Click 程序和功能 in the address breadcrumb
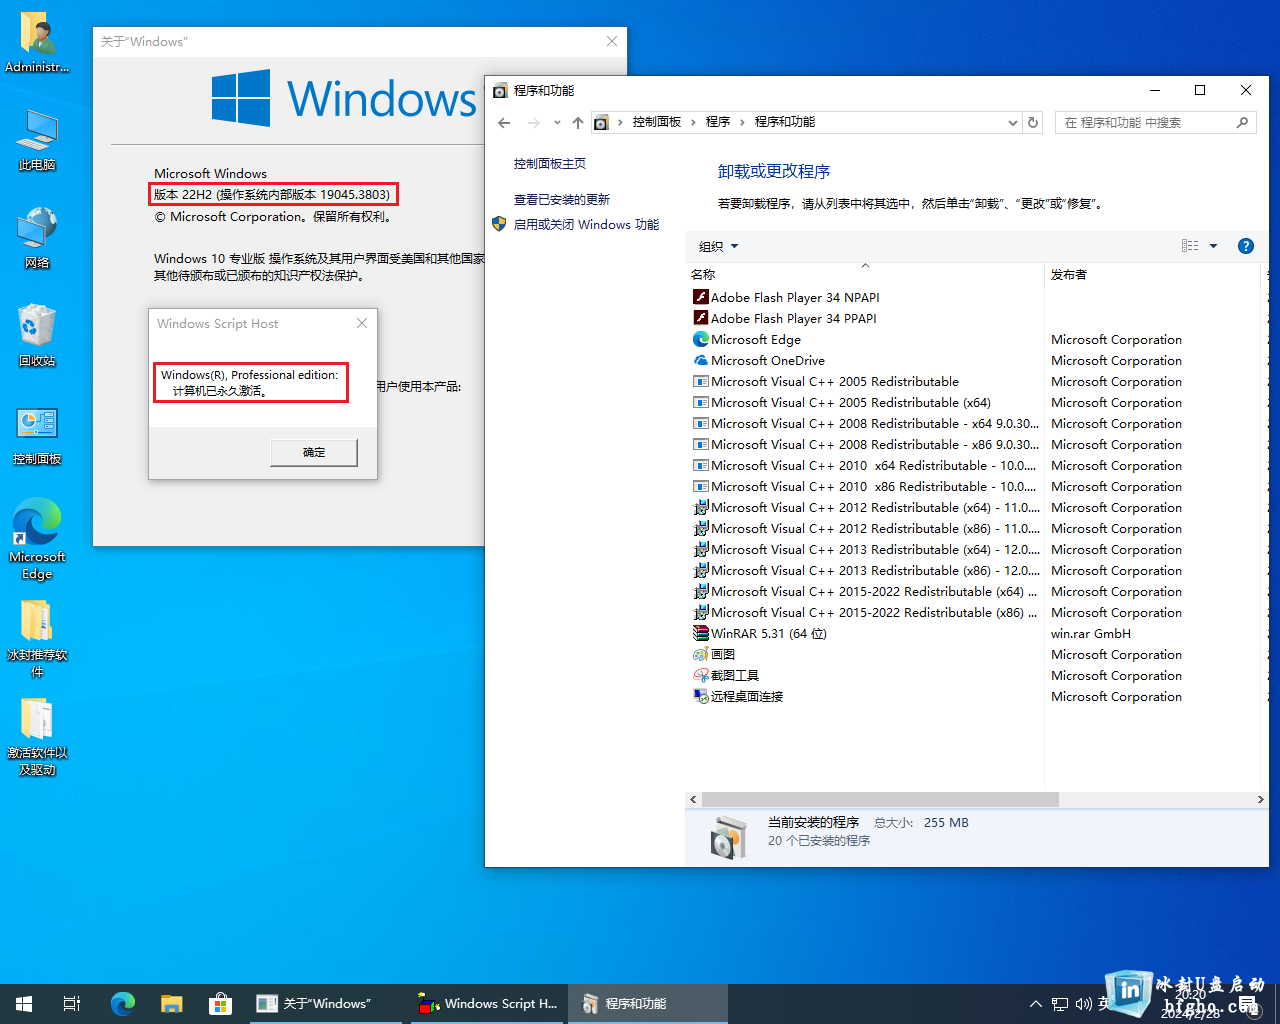Viewport: 1280px width, 1024px height. click(785, 122)
